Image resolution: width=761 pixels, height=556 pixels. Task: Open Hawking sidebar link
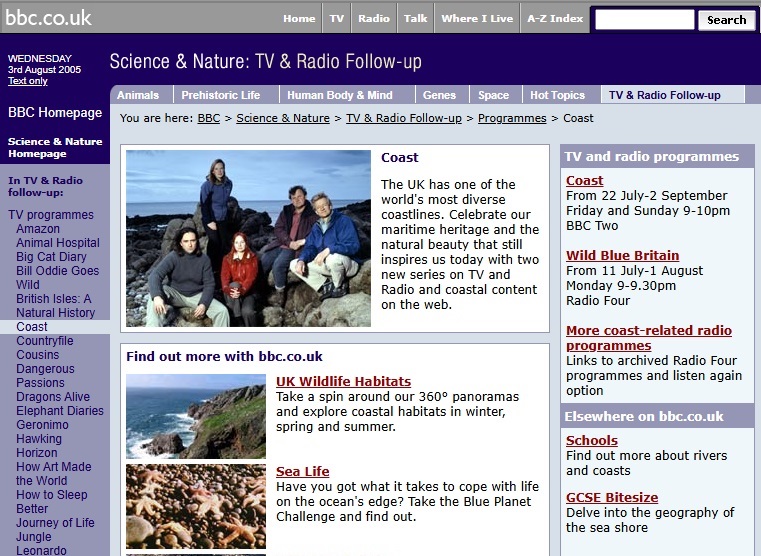pyautogui.click(x=39, y=439)
